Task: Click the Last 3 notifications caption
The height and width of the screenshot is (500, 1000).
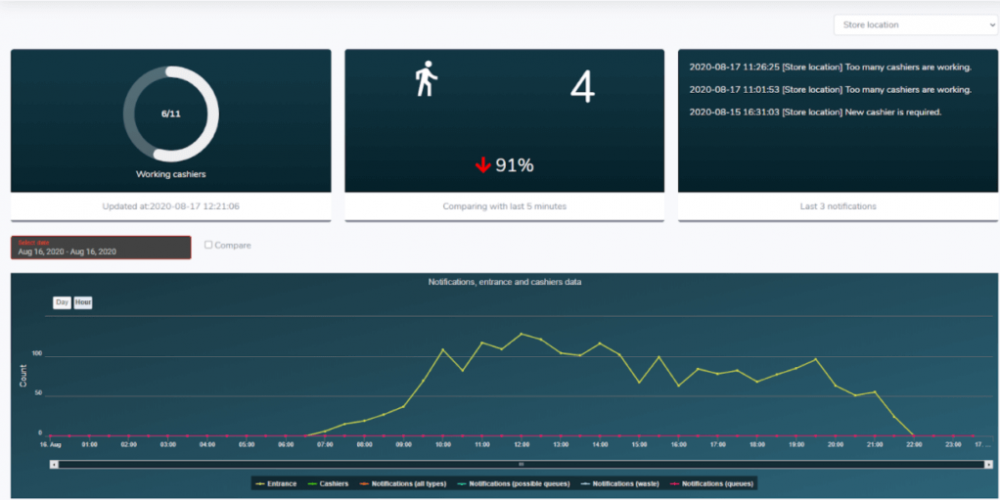Action: click(838, 207)
